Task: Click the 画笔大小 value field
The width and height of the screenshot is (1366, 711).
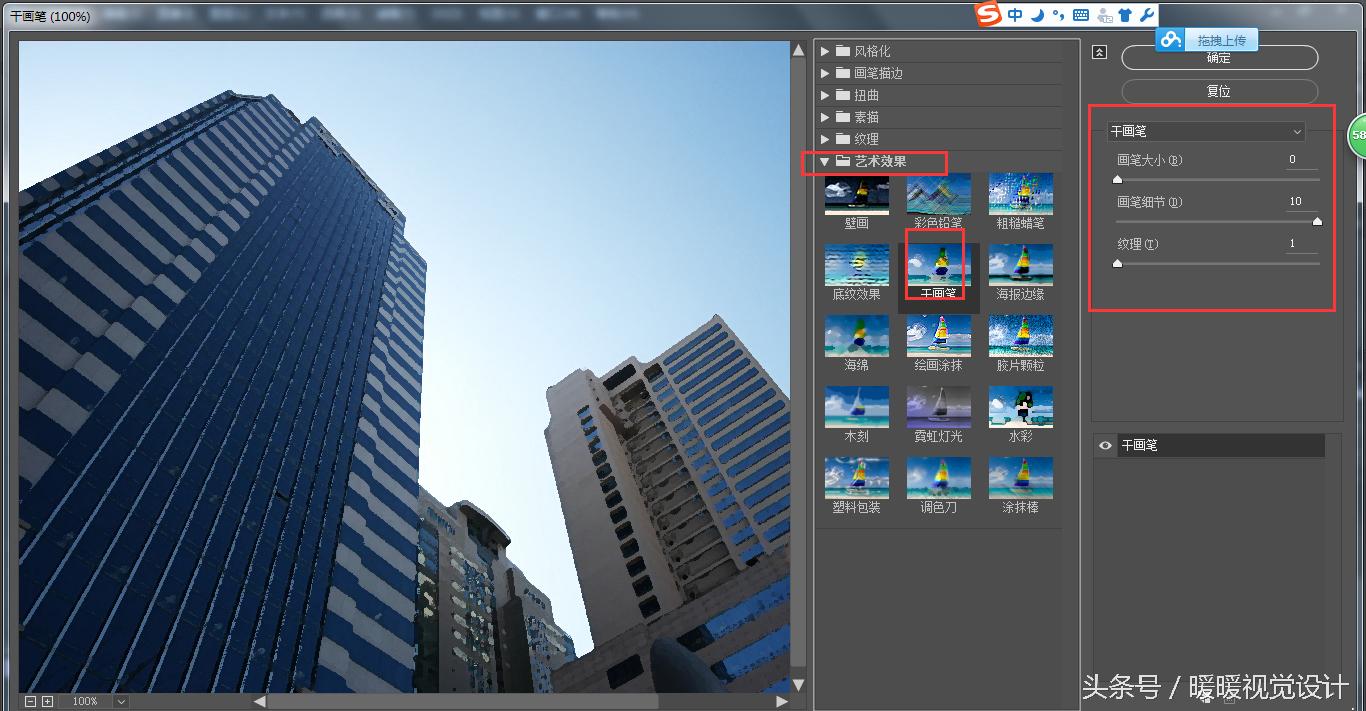Action: 1301,160
